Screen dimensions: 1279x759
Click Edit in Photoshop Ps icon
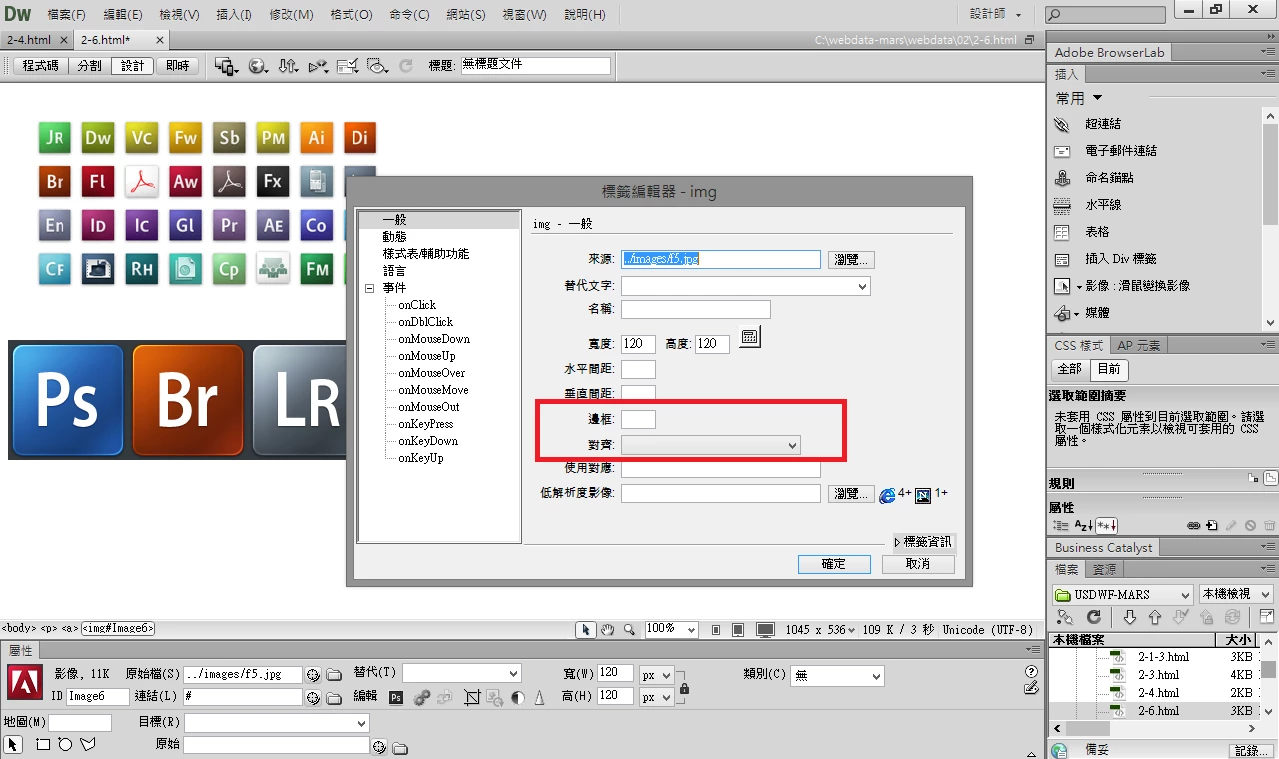396,697
